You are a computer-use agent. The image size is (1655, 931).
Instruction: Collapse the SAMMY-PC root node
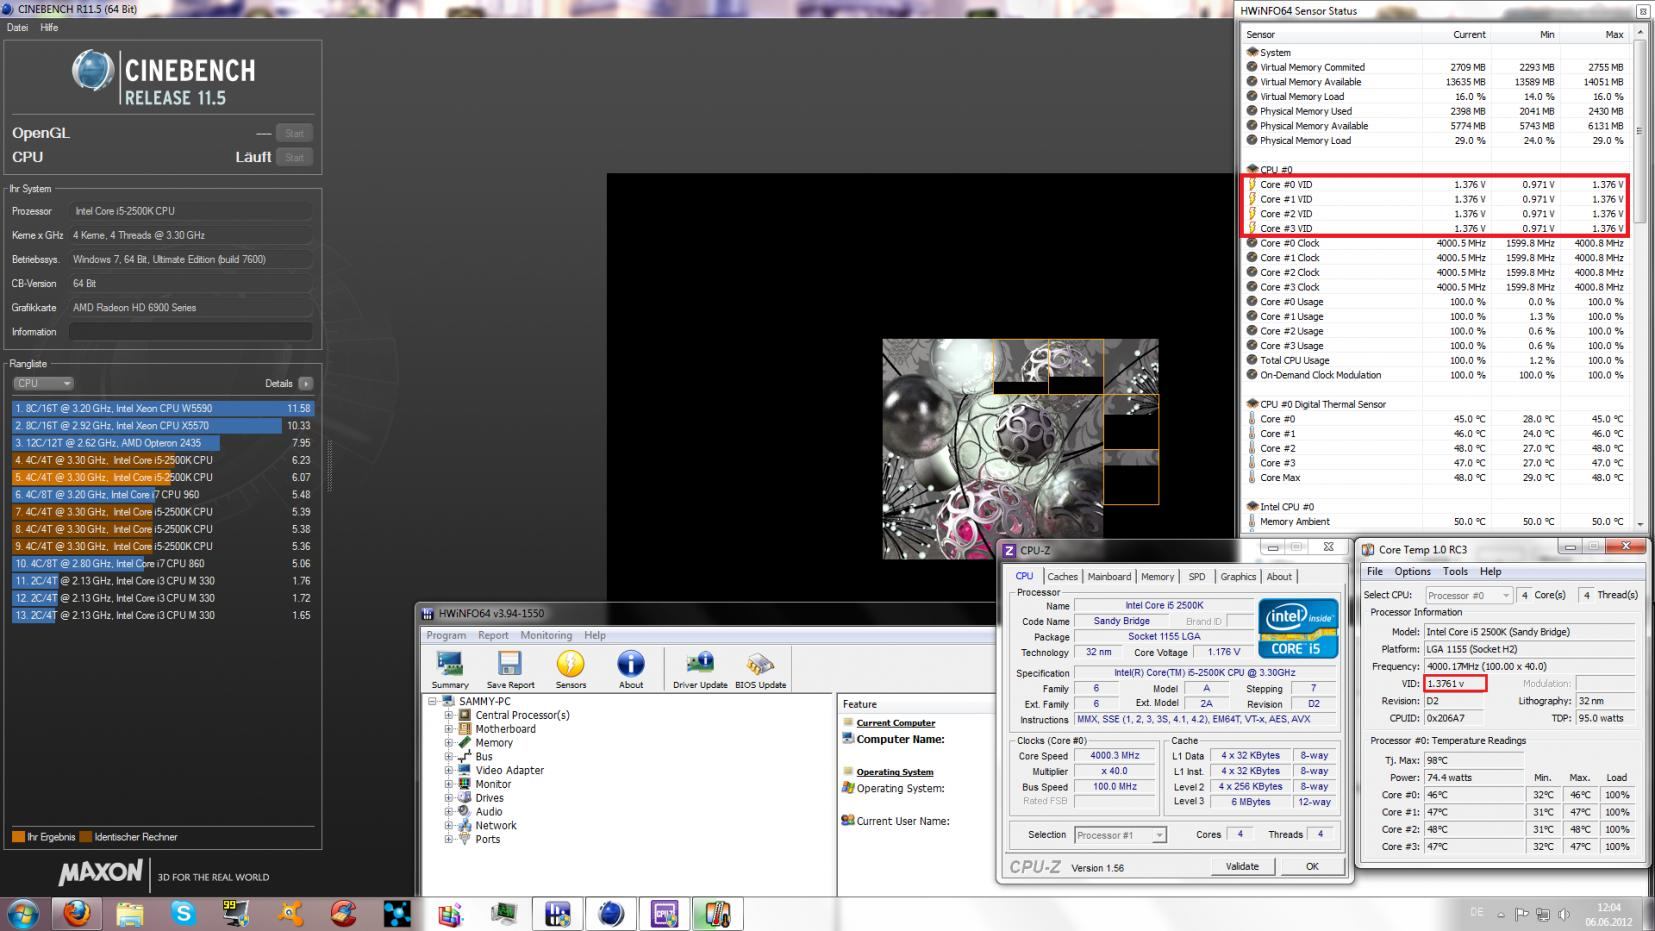coord(434,701)
